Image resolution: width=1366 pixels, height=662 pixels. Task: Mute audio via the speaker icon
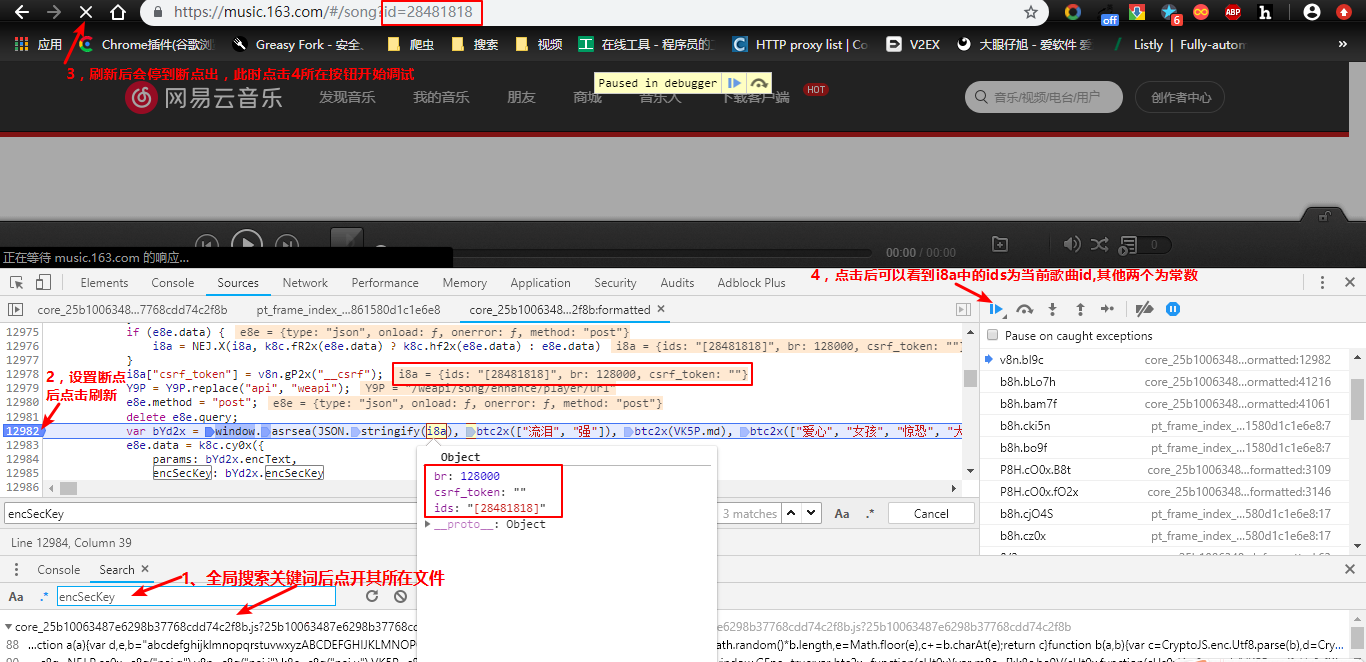(1071, 244)
